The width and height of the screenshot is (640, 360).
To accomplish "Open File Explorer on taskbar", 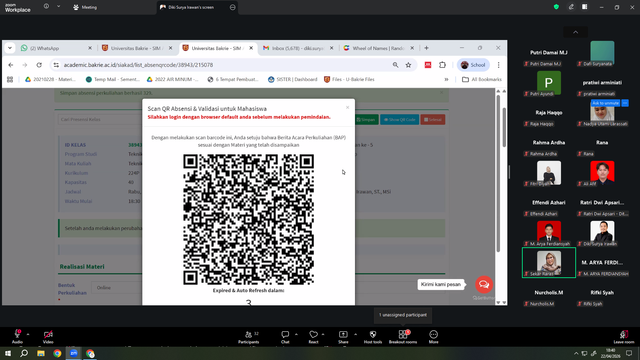I will (x=41, y=353).
